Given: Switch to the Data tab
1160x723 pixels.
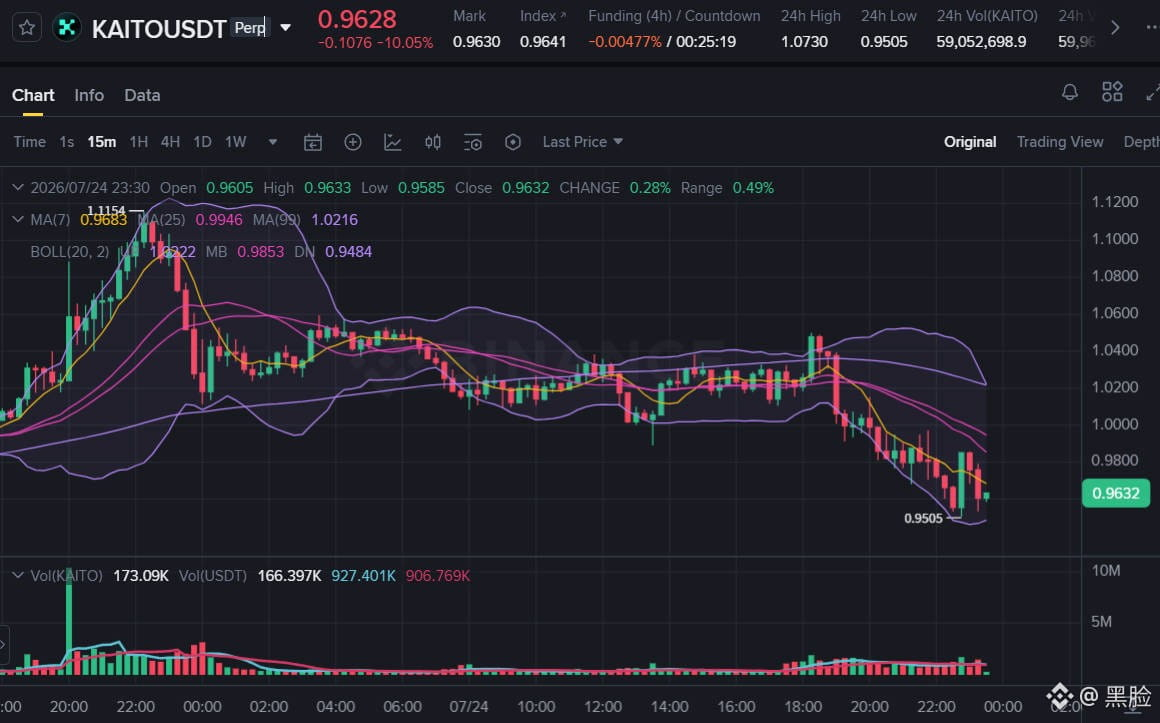Looking at the screenshot, I should tap(142, 95).
